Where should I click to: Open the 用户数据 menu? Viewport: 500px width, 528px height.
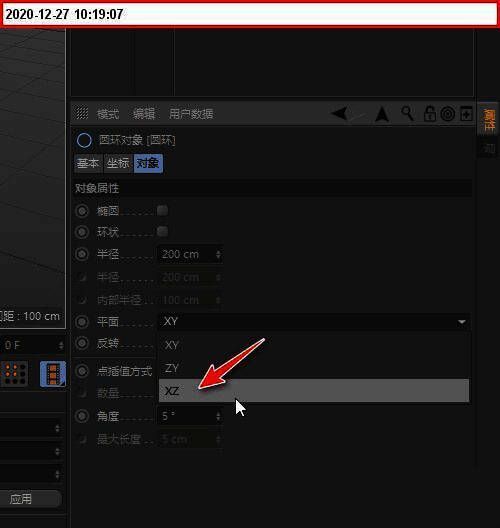pos(191,114)
